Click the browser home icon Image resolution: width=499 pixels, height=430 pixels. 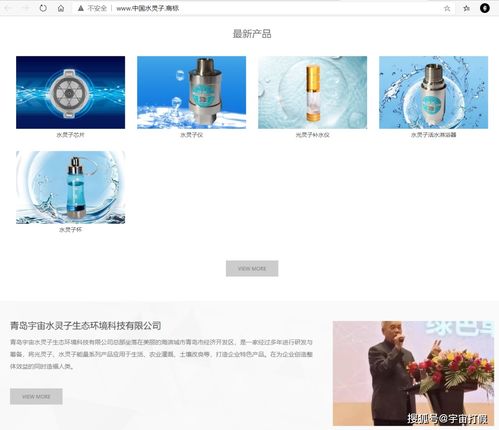coord(61,8)
